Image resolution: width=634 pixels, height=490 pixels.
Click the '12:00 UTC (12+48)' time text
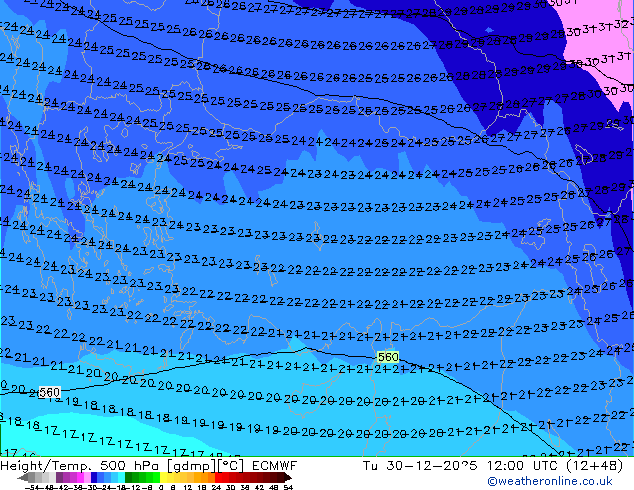(x=555, y=466)
